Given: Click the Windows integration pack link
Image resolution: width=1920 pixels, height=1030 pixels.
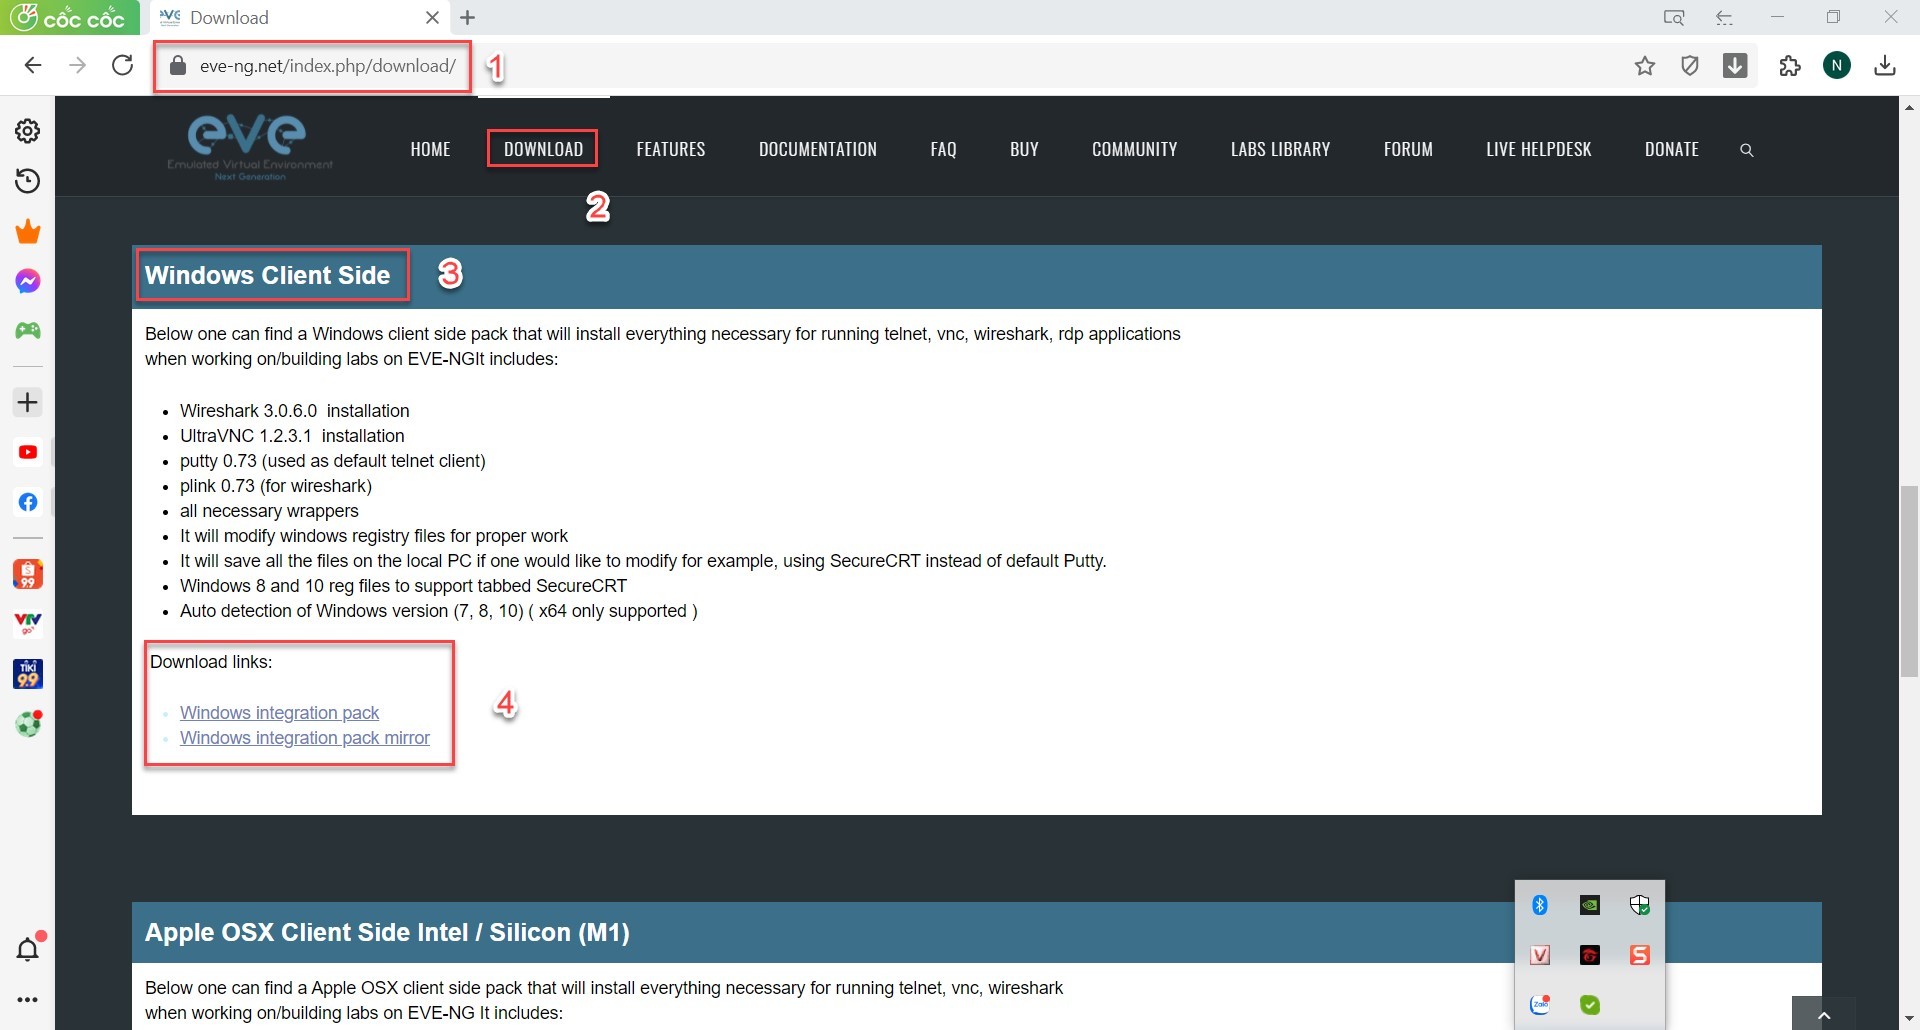Looking at the screenshot, I should point(279,713).
